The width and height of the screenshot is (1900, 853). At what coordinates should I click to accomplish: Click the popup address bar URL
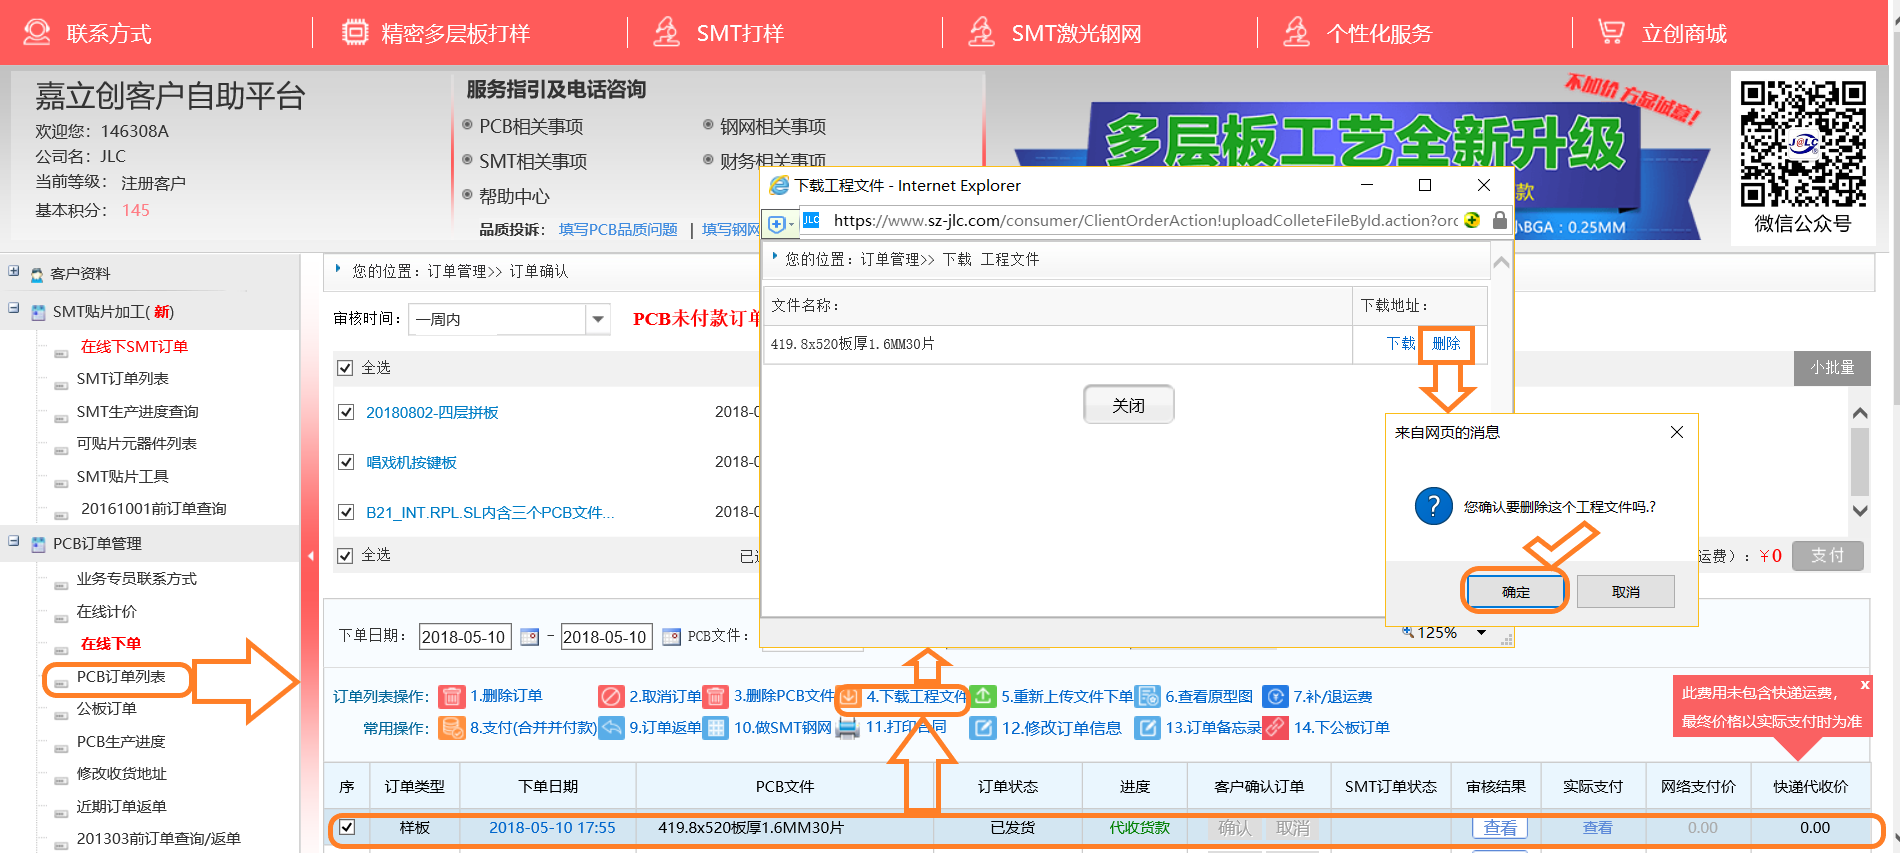click(x=1145, y=221)
